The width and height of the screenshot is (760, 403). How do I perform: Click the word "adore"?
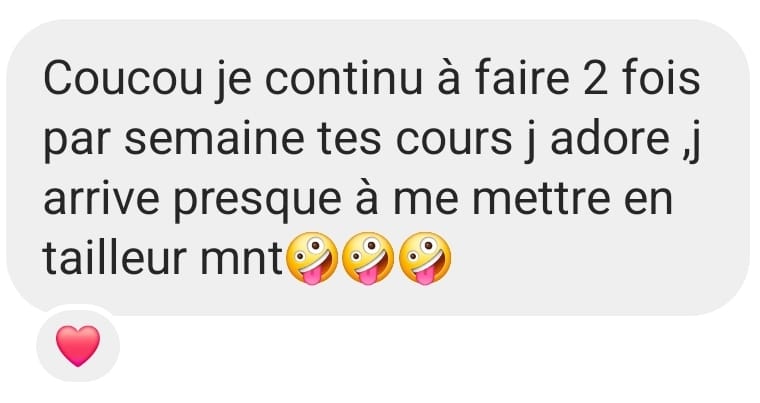click(x=611, y=139)
